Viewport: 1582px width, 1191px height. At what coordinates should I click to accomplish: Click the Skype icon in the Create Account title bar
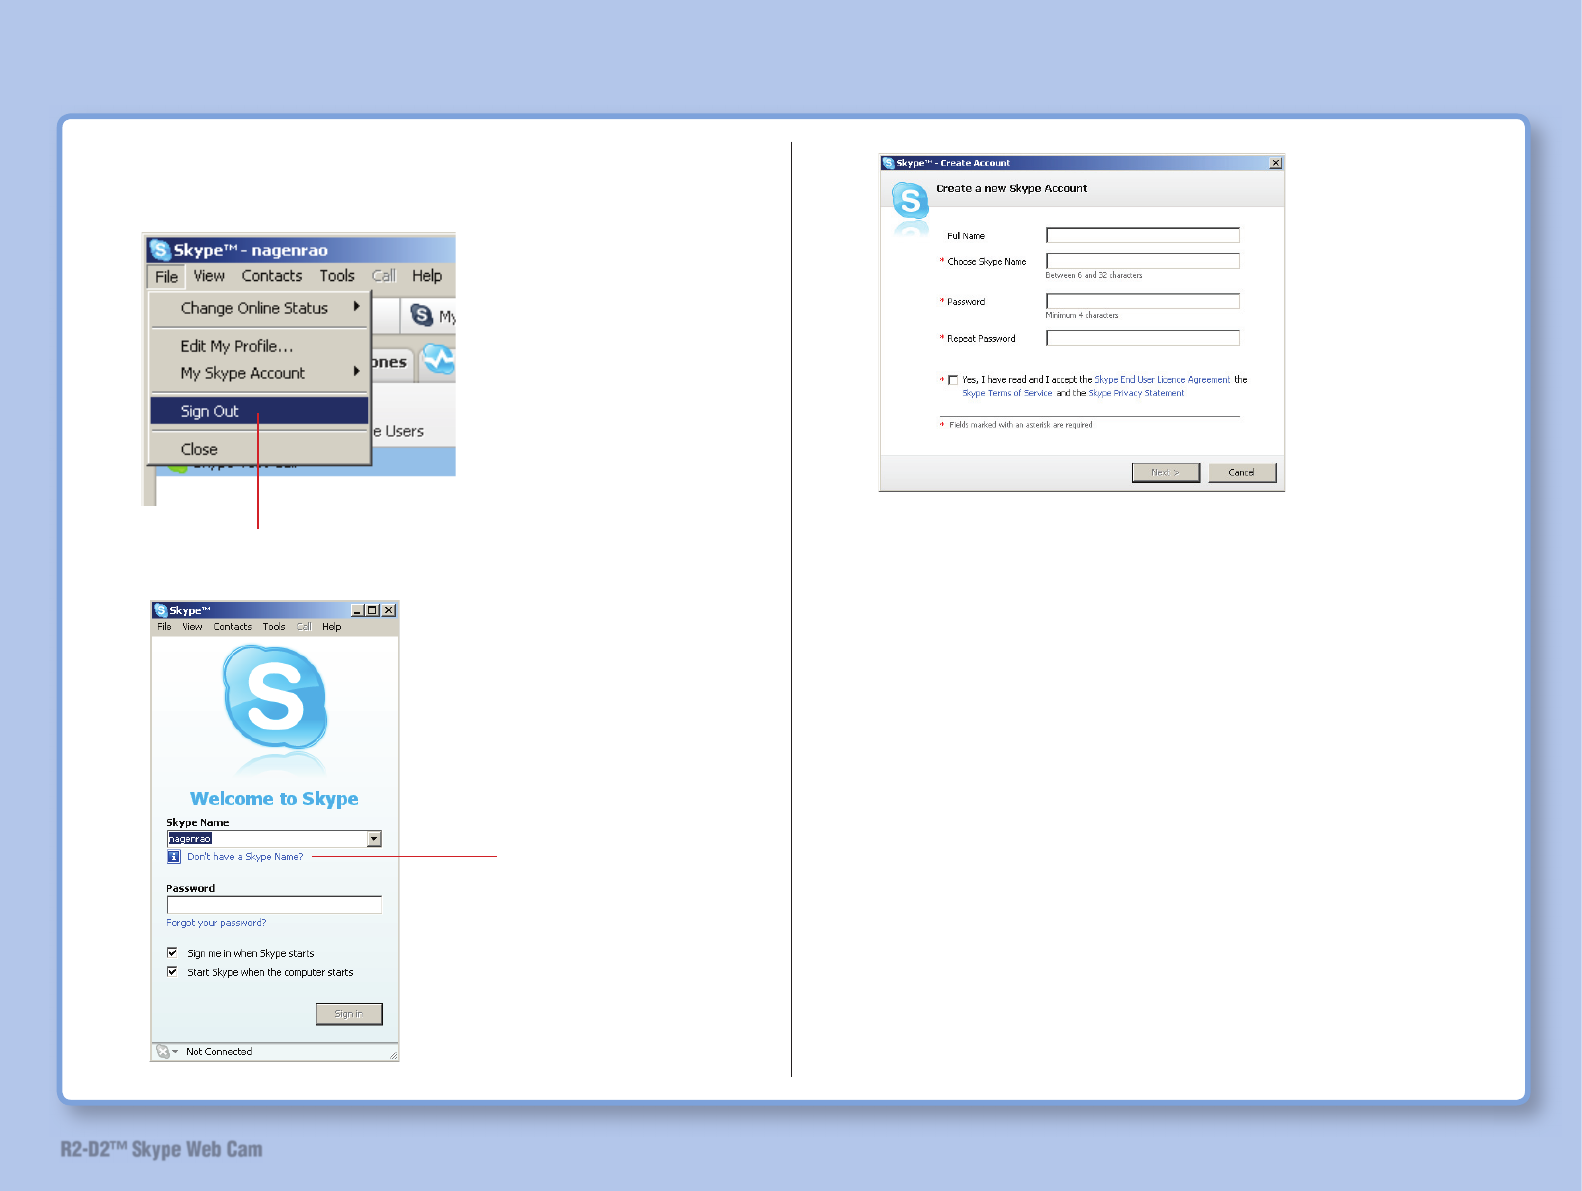tap(888, 163)
